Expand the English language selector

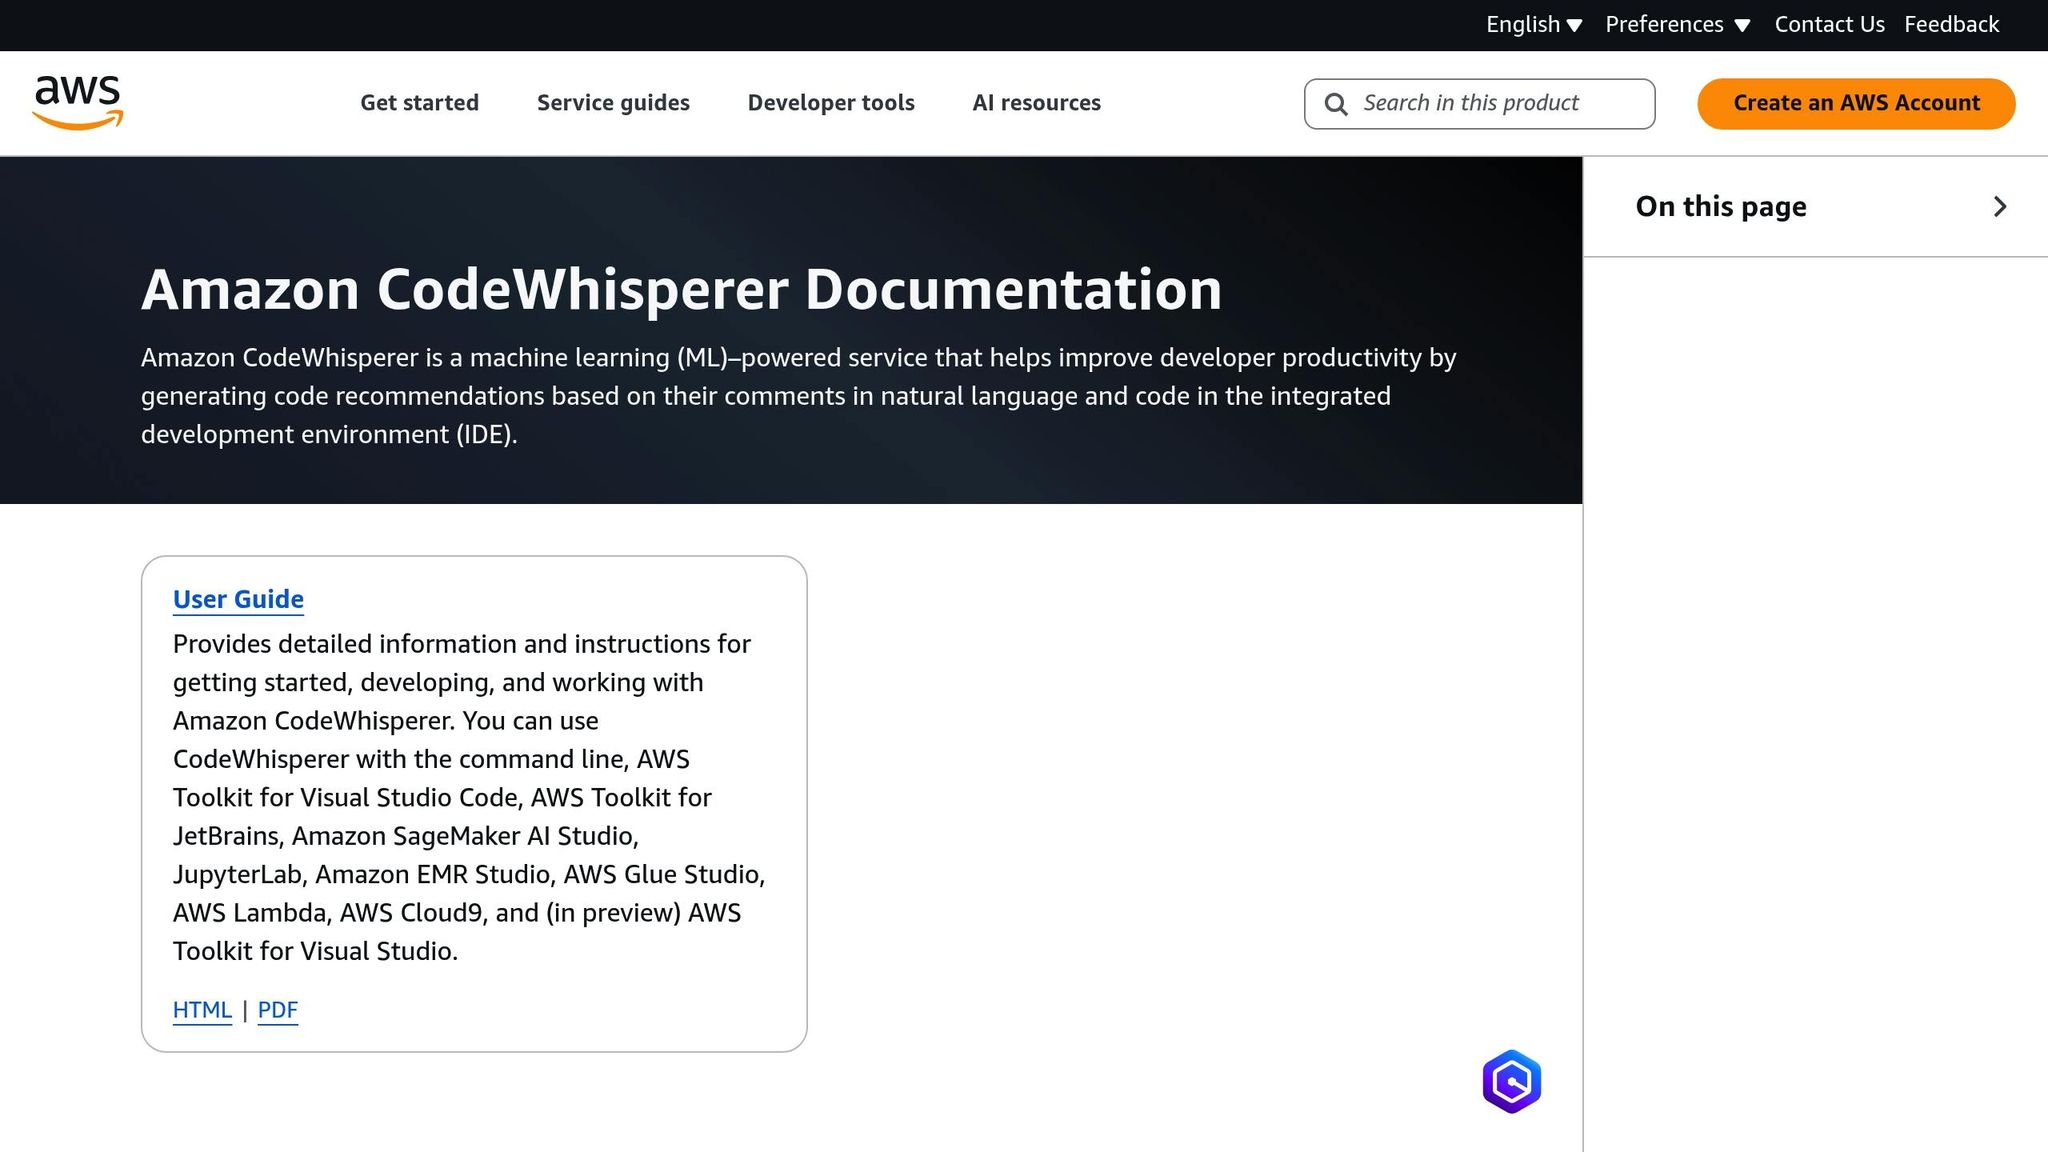1522,24
